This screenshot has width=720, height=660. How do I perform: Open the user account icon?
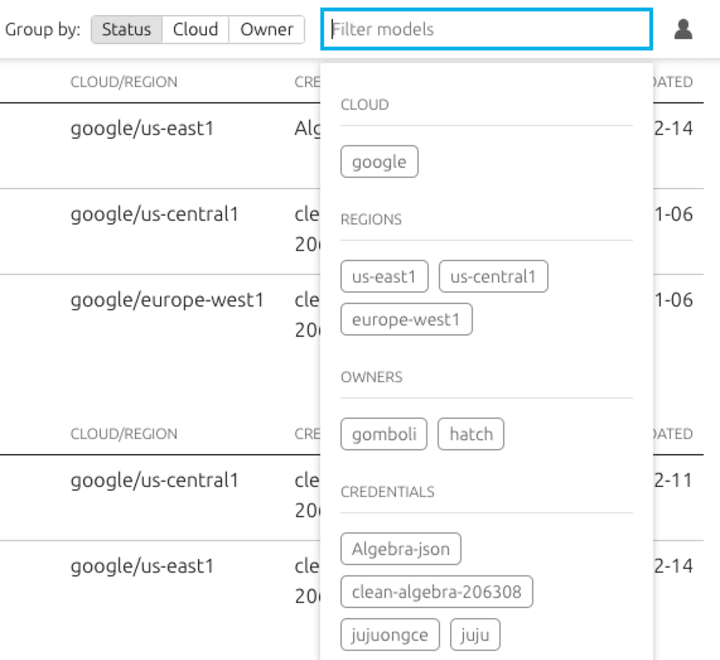[x=683, y=30]
